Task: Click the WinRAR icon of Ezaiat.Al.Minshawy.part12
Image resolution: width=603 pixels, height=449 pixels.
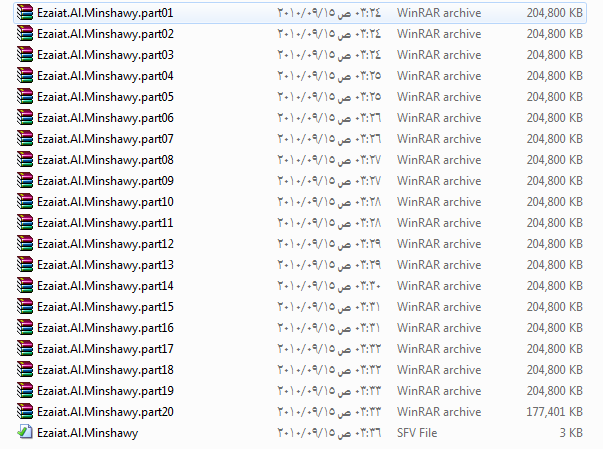Action: (x=25, y=244)
